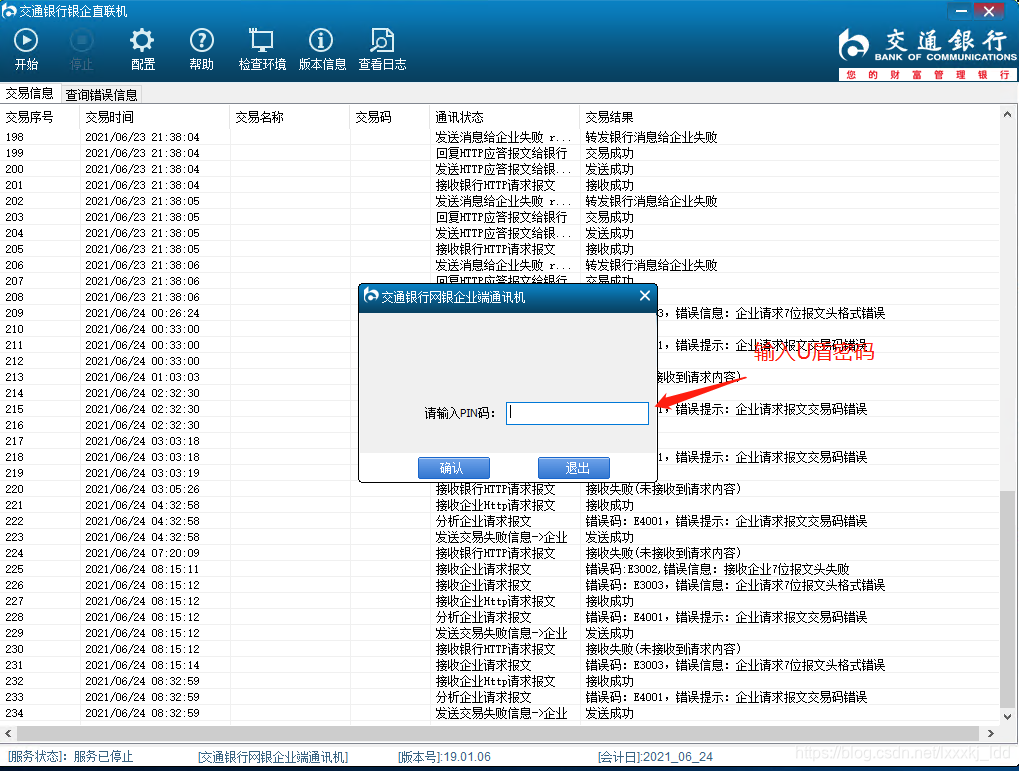Click the E3002 error text in row 225
The image size is (1019, 771).
tap(717, 569)
